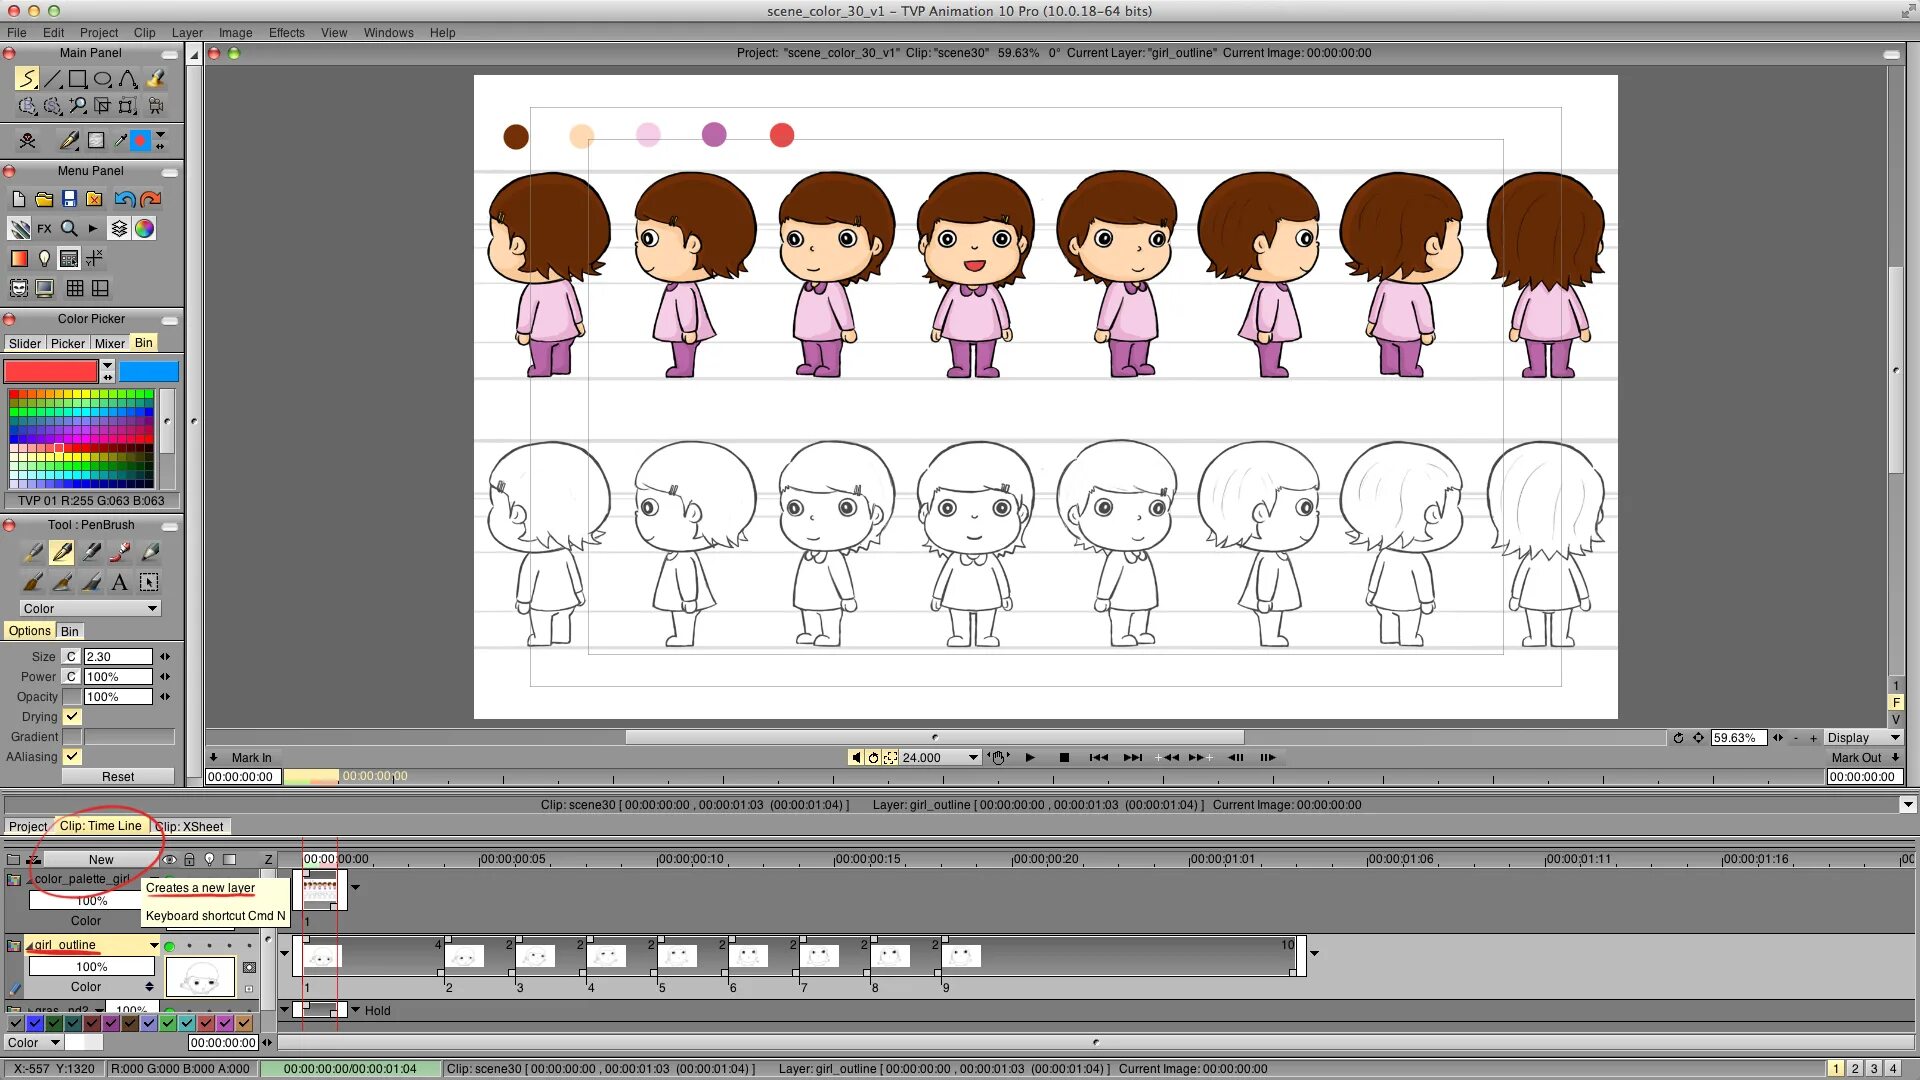Save project with floppy disk icon
Screen dimensions: 1920x1080
tap(69, 199)
